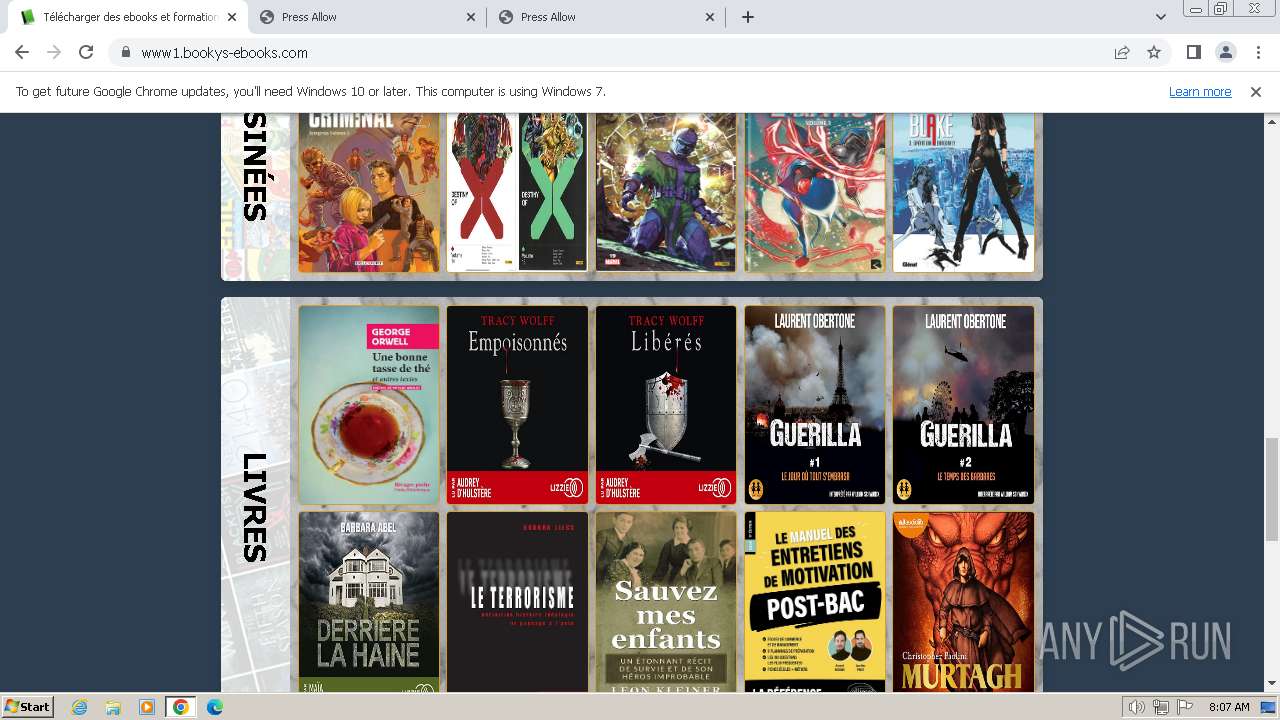The image size is (1280, 720).
Task: Open Destiny of X comic cover
Action: (x=517, y=192)
